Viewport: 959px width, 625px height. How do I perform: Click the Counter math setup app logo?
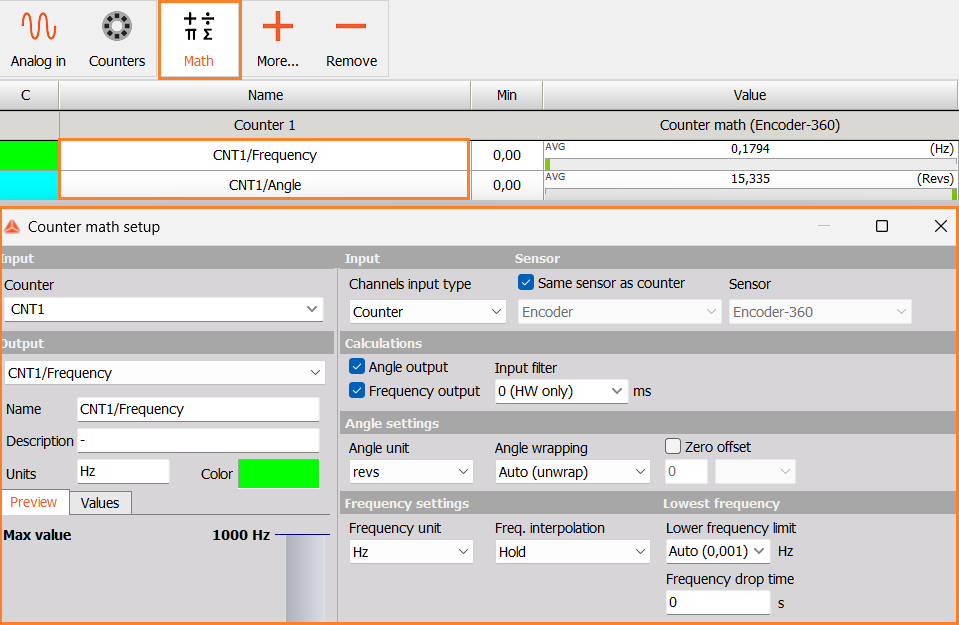12,227
